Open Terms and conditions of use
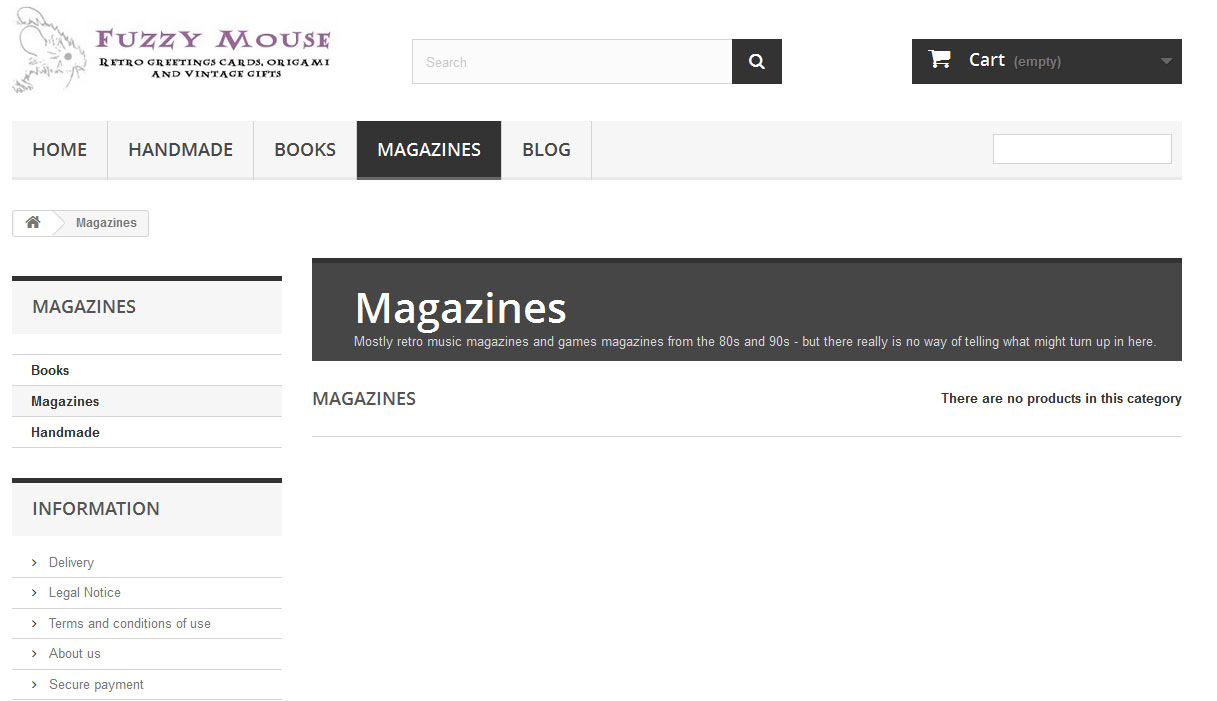This screenshot has width=1217, height=701. point(130,623)
